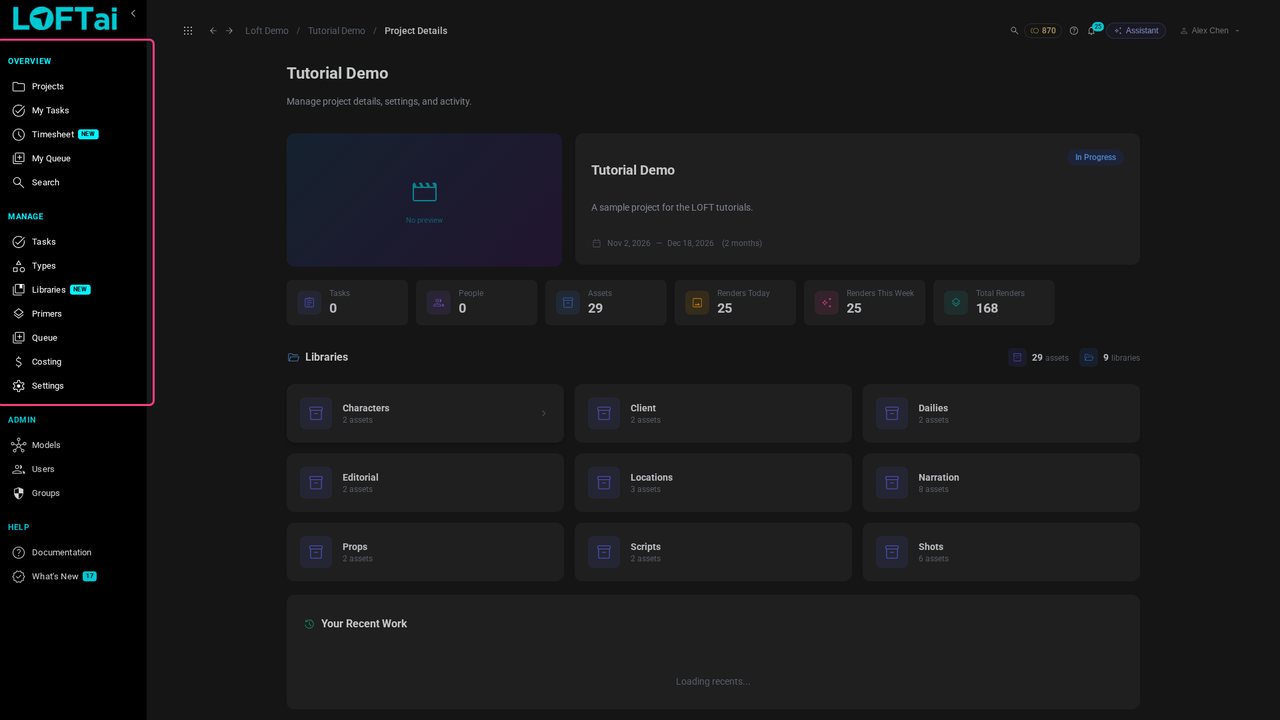
Task: Click the project date range calendar icon
Action: click(x=597, y=243)
